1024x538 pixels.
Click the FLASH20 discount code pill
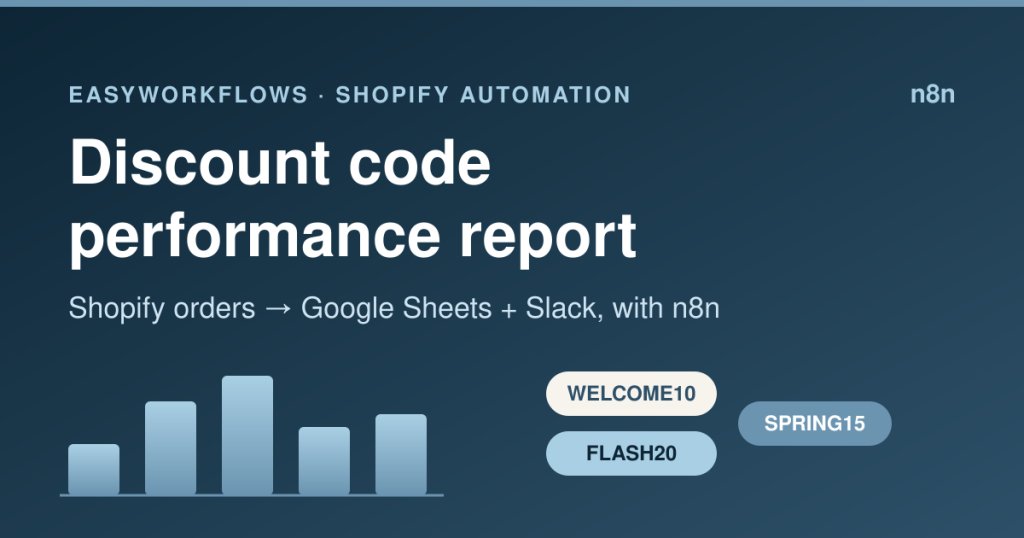point(631,453)
